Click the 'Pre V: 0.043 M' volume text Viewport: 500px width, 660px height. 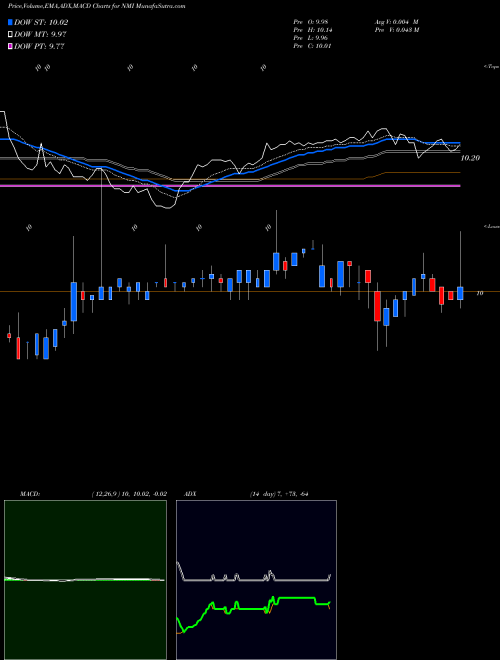(x=397, y=30)
